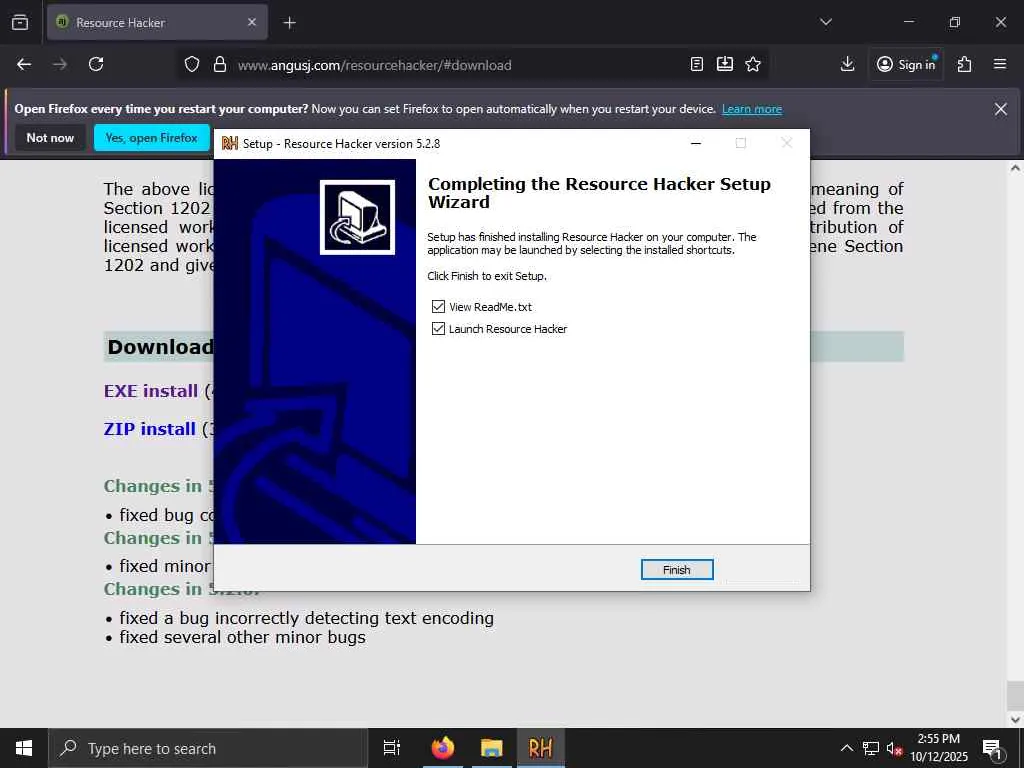This screenshot has height=768, width=1024.
Task: Click the Setup wizard computer image
Action: (x=357, y=217)
